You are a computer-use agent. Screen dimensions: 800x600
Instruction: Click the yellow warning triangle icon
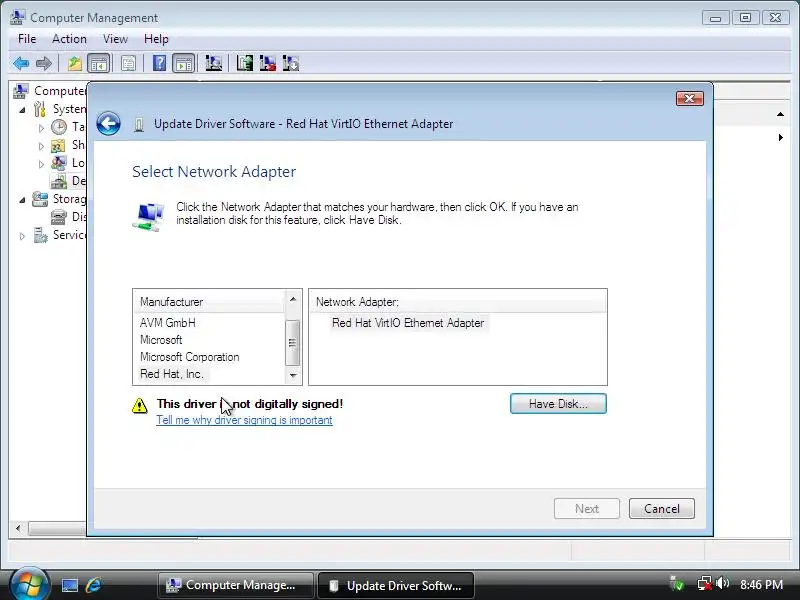139,406
